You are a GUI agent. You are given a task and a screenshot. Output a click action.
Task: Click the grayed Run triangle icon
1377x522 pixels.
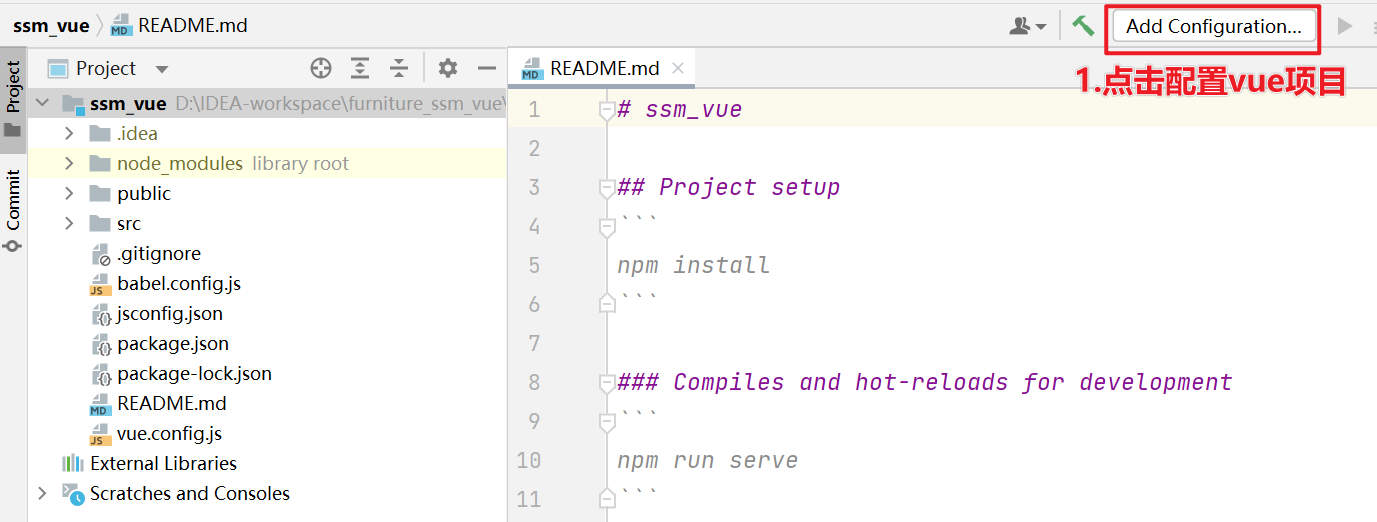(1345, 26)
